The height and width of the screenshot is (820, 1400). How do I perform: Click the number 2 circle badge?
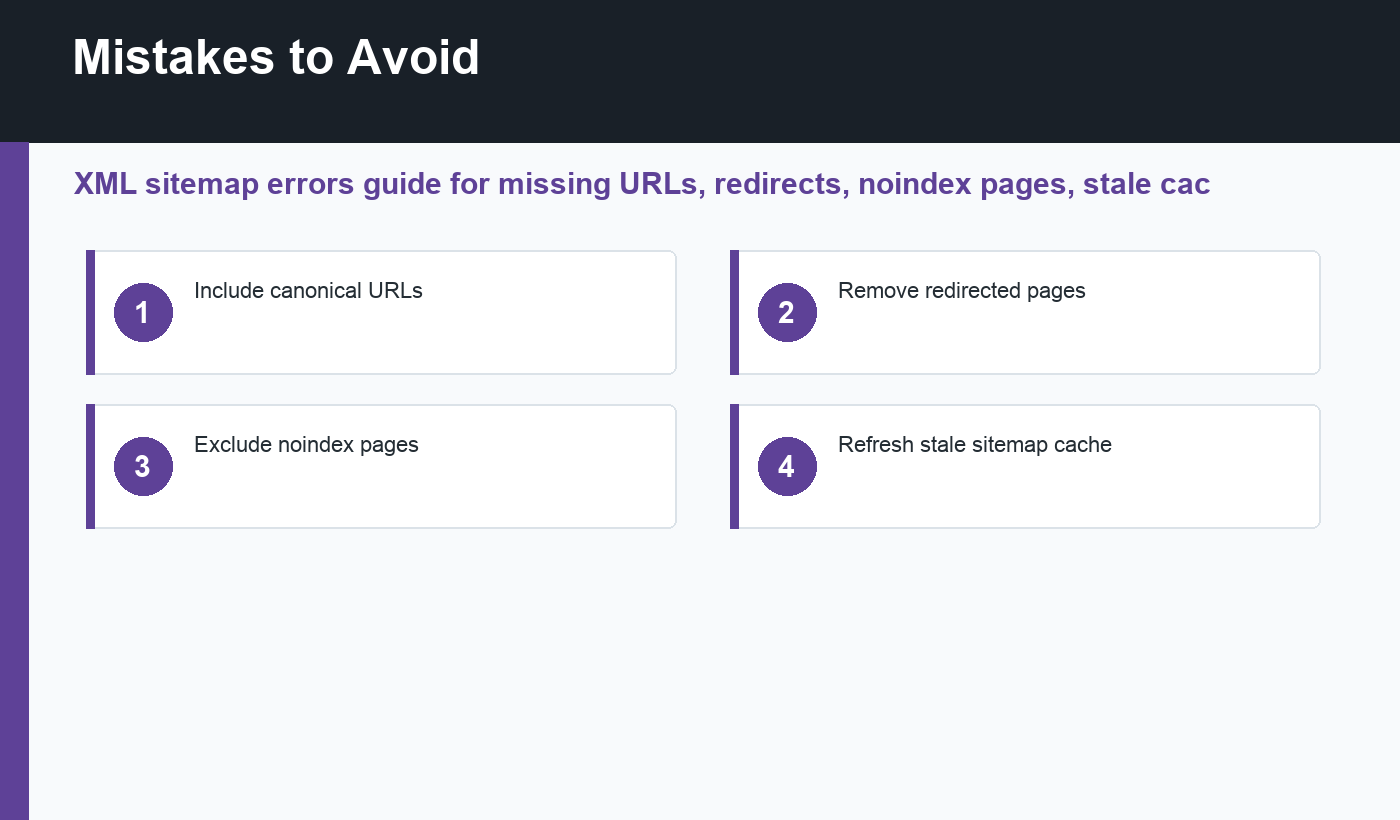[x=787, y=312]
